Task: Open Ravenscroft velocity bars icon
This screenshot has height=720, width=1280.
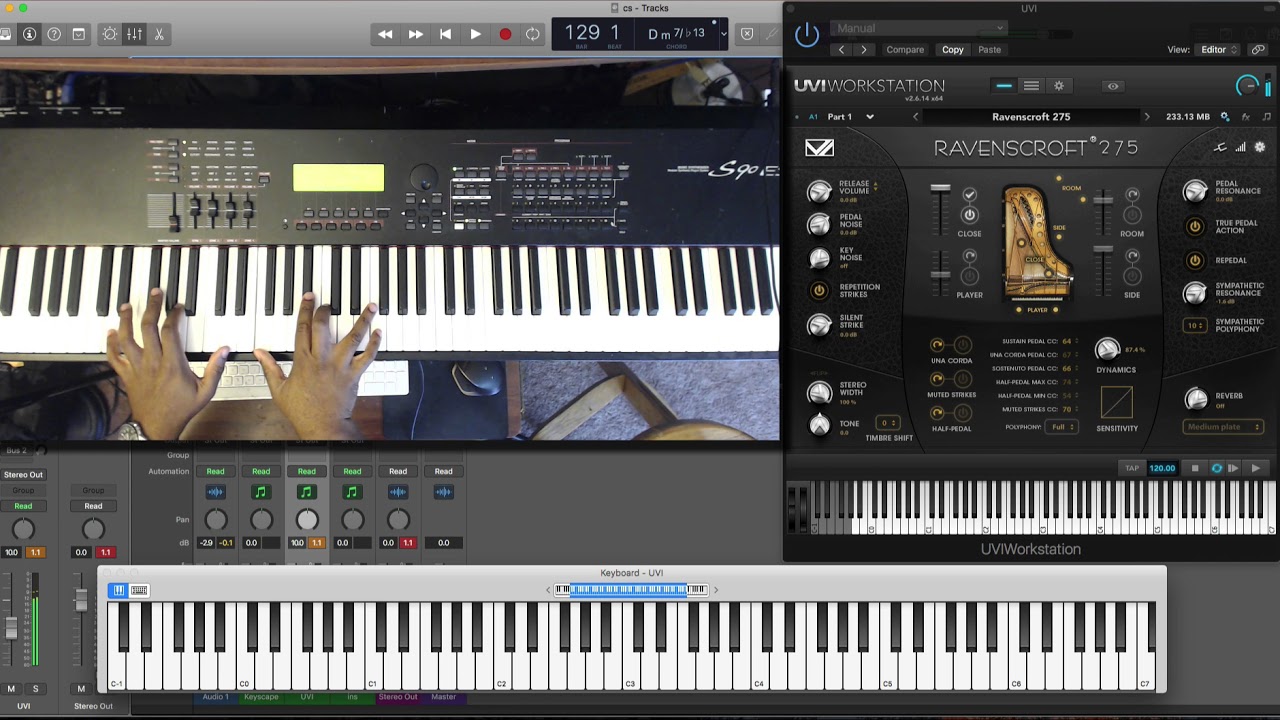Action: click(1240, 147)
